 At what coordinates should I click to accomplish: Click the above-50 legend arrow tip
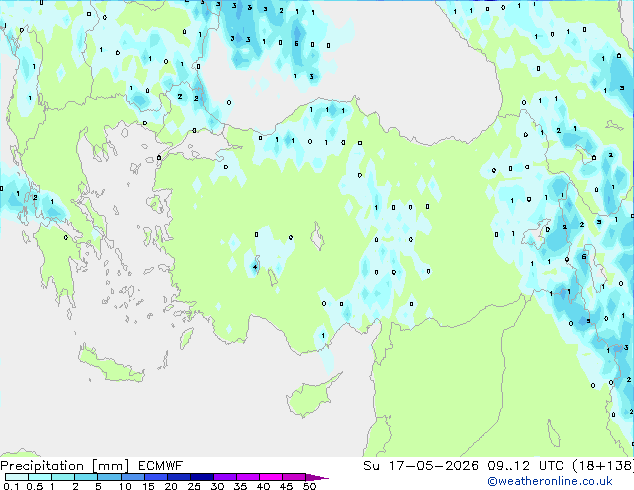(317, 477)
